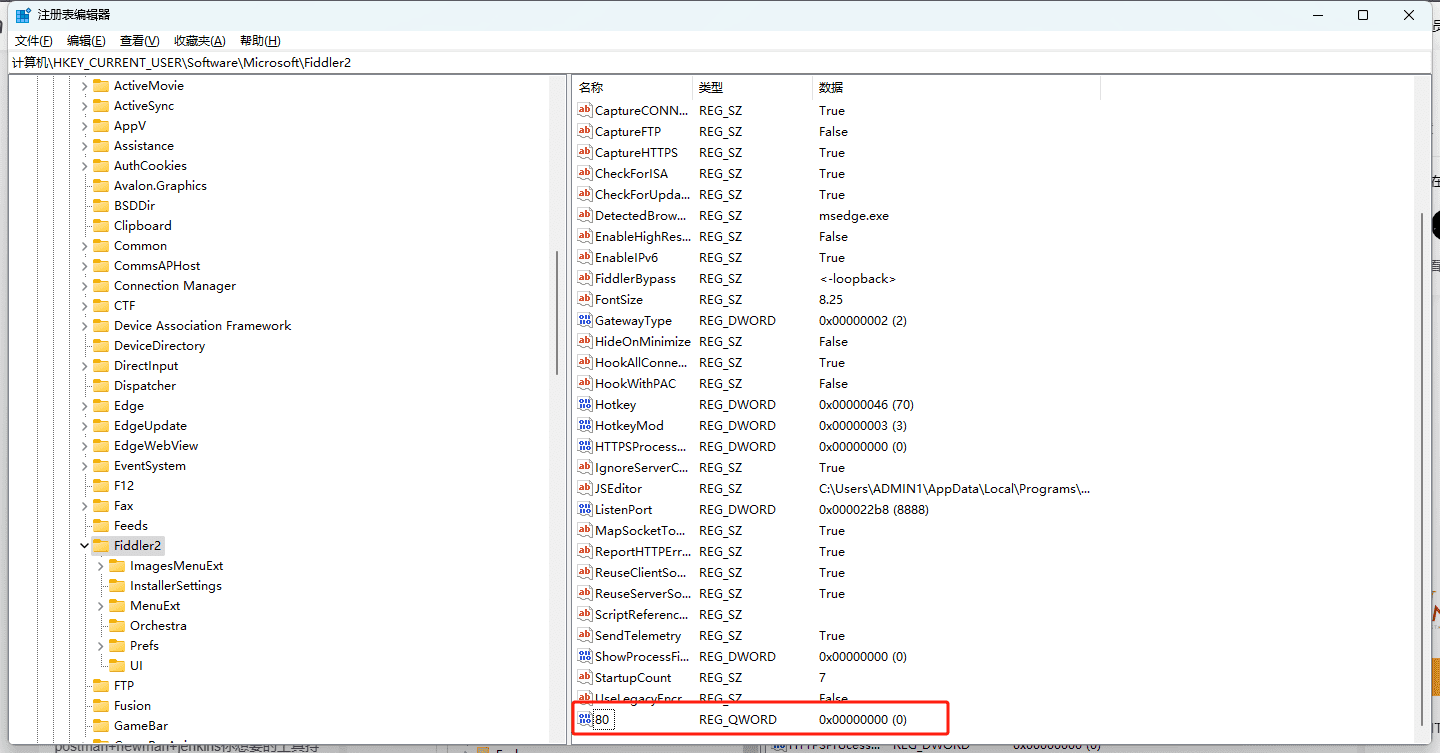This screenshot has width=1440, height=753.
Task: Select the DetectedBrow... value msedge.exe
Action: point(853,215)
